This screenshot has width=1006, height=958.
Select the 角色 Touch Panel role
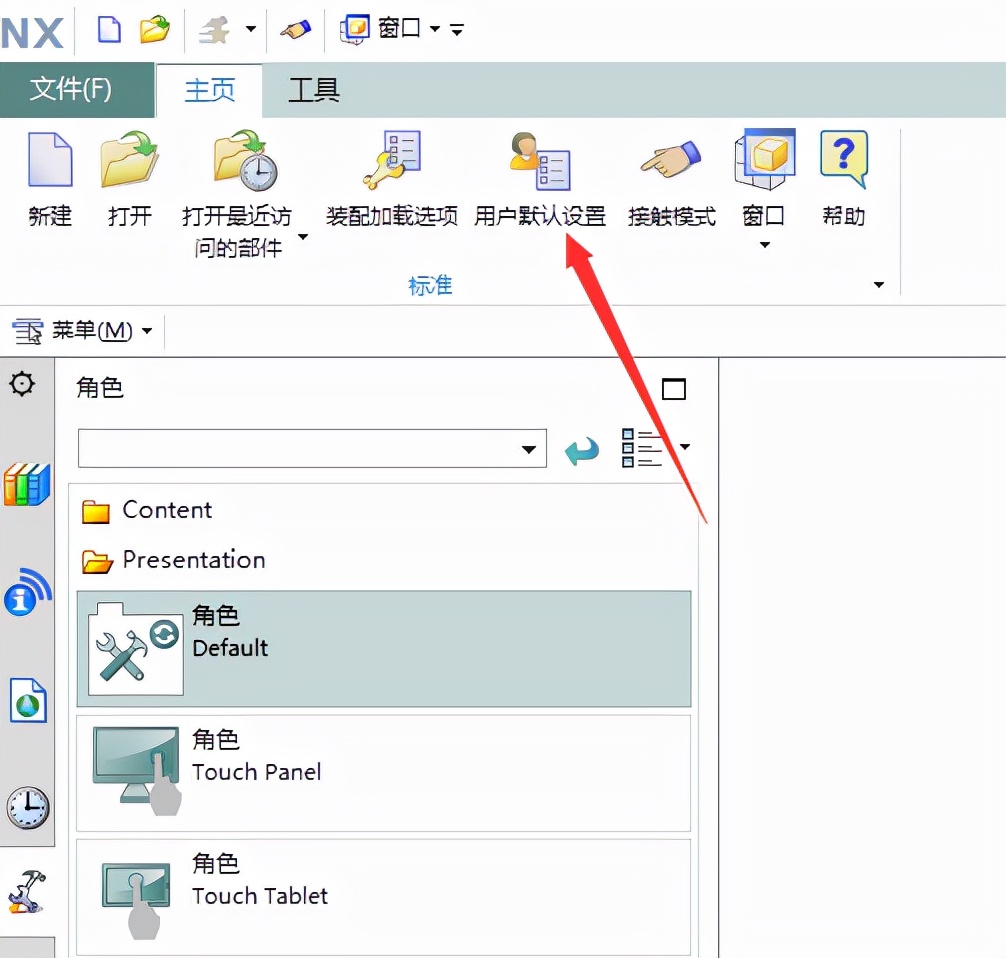pyautogui.click(x=384, y=773)
